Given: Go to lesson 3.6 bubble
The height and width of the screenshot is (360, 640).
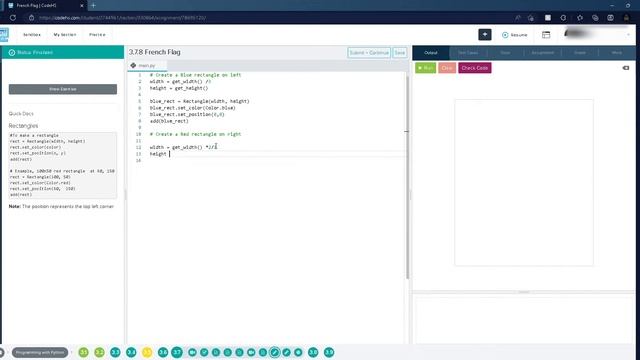Looking at the screenshot, I should coord(163,352).
